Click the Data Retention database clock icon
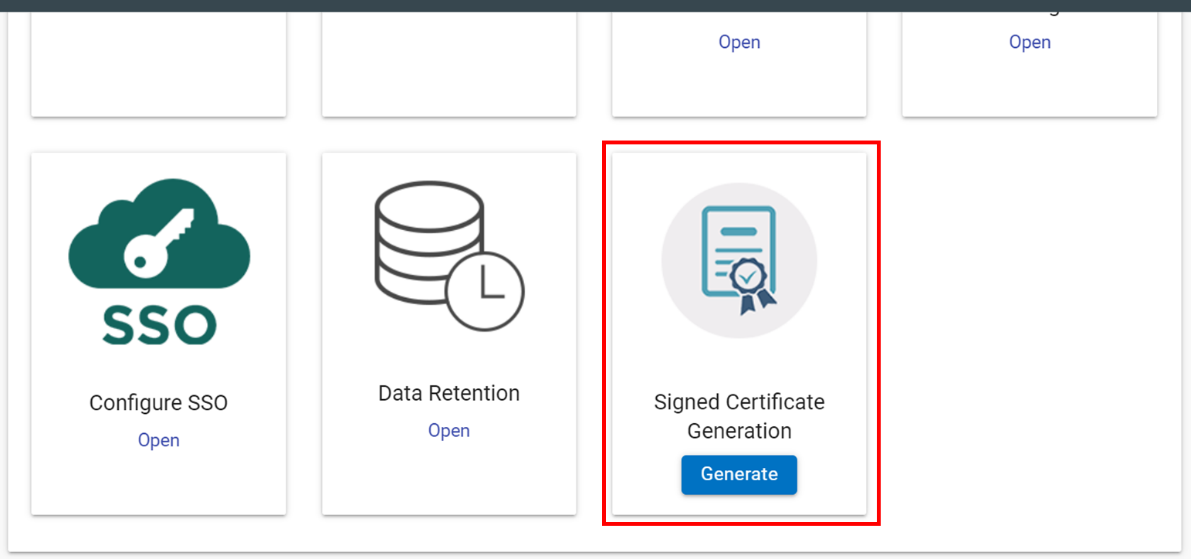Viewport: 1191px width, 559px height. [x=449, y=255]
